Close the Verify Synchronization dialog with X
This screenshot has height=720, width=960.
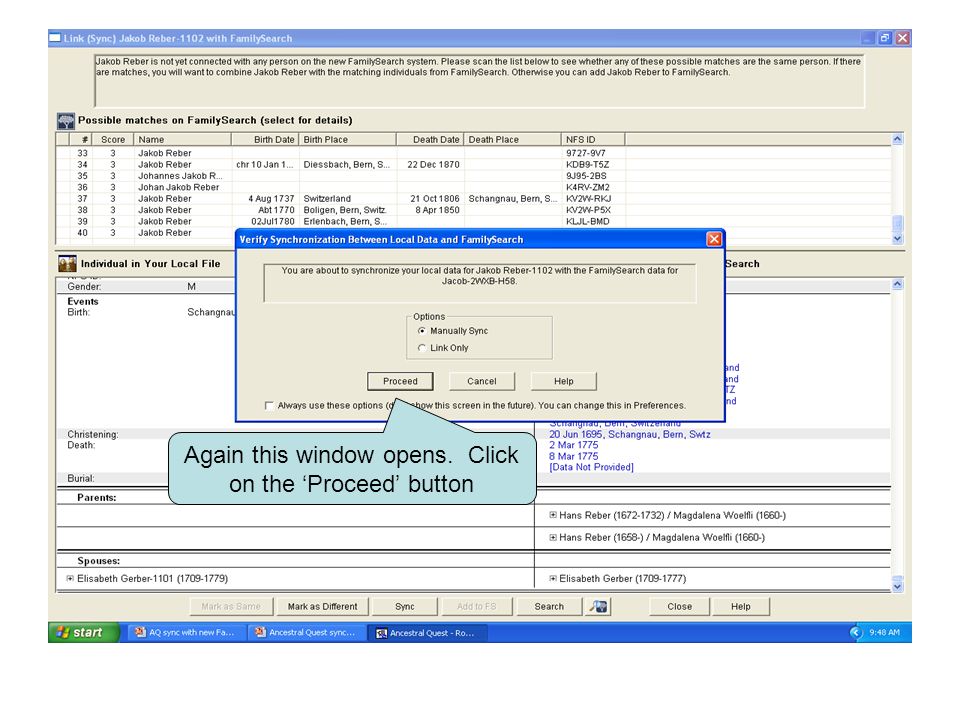[714, 239]
